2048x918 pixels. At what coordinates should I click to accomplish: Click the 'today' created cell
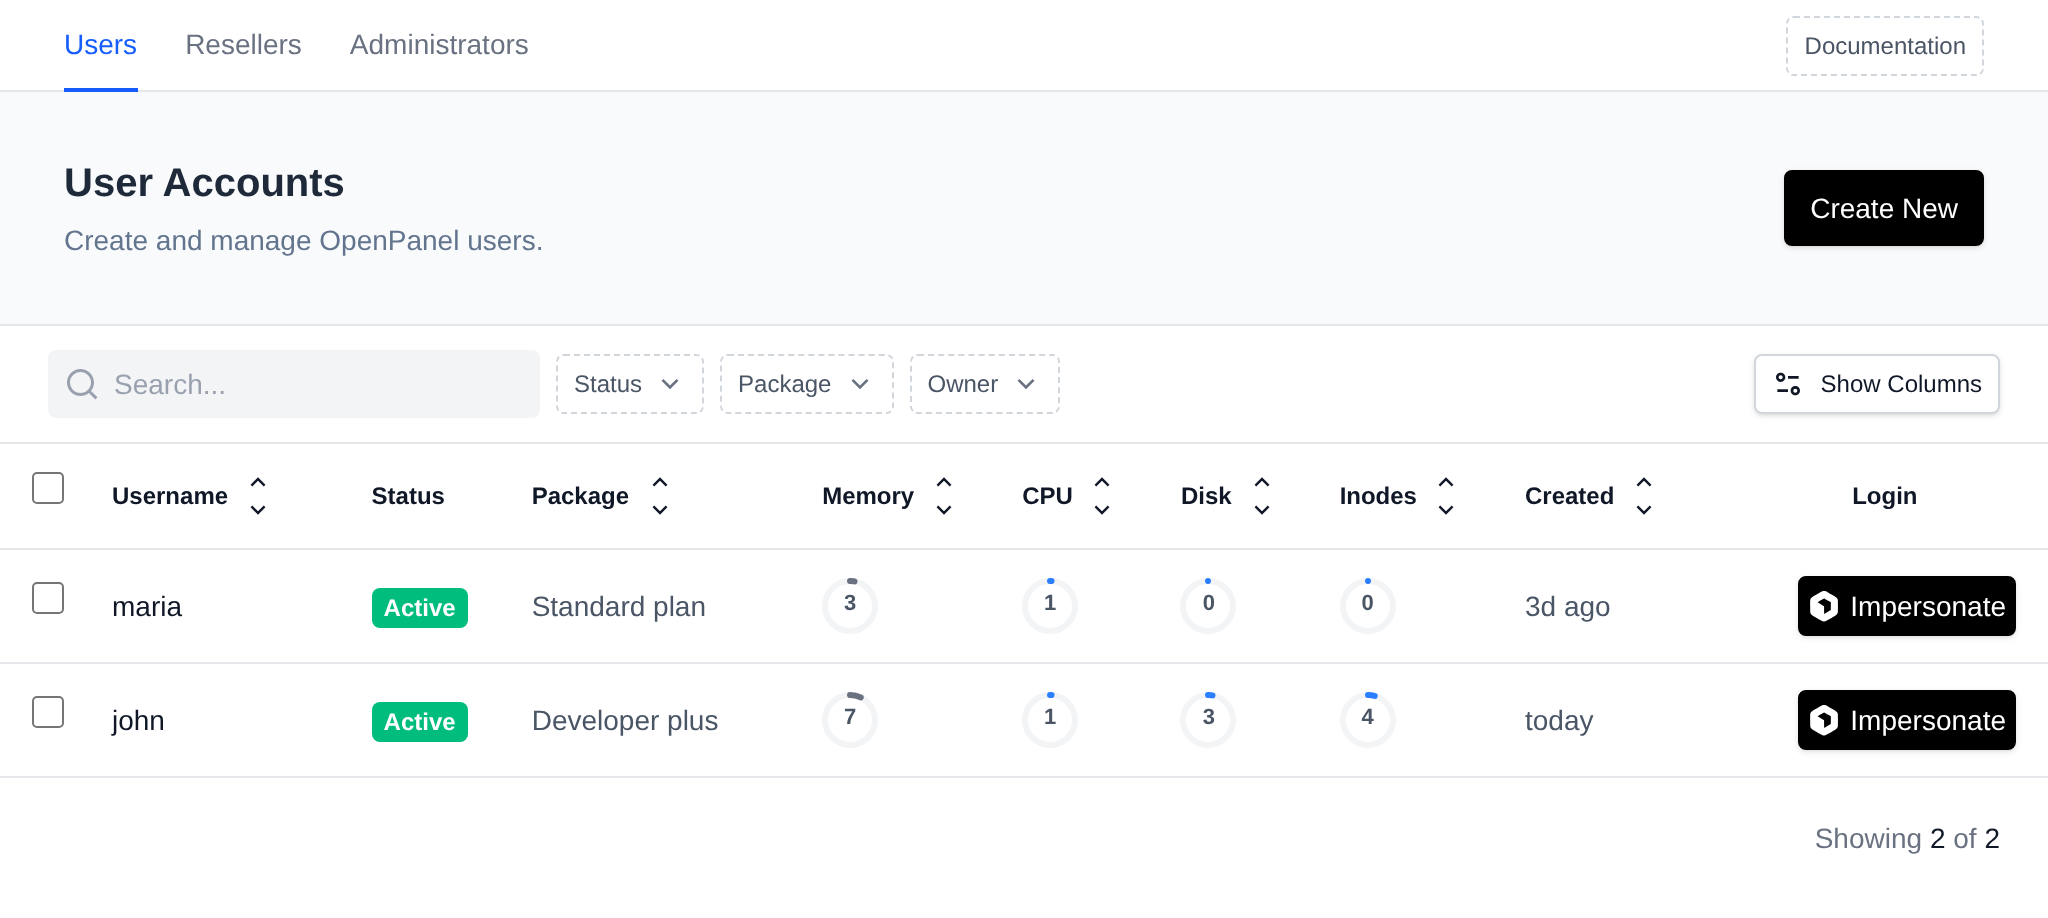pos(1559,721)
